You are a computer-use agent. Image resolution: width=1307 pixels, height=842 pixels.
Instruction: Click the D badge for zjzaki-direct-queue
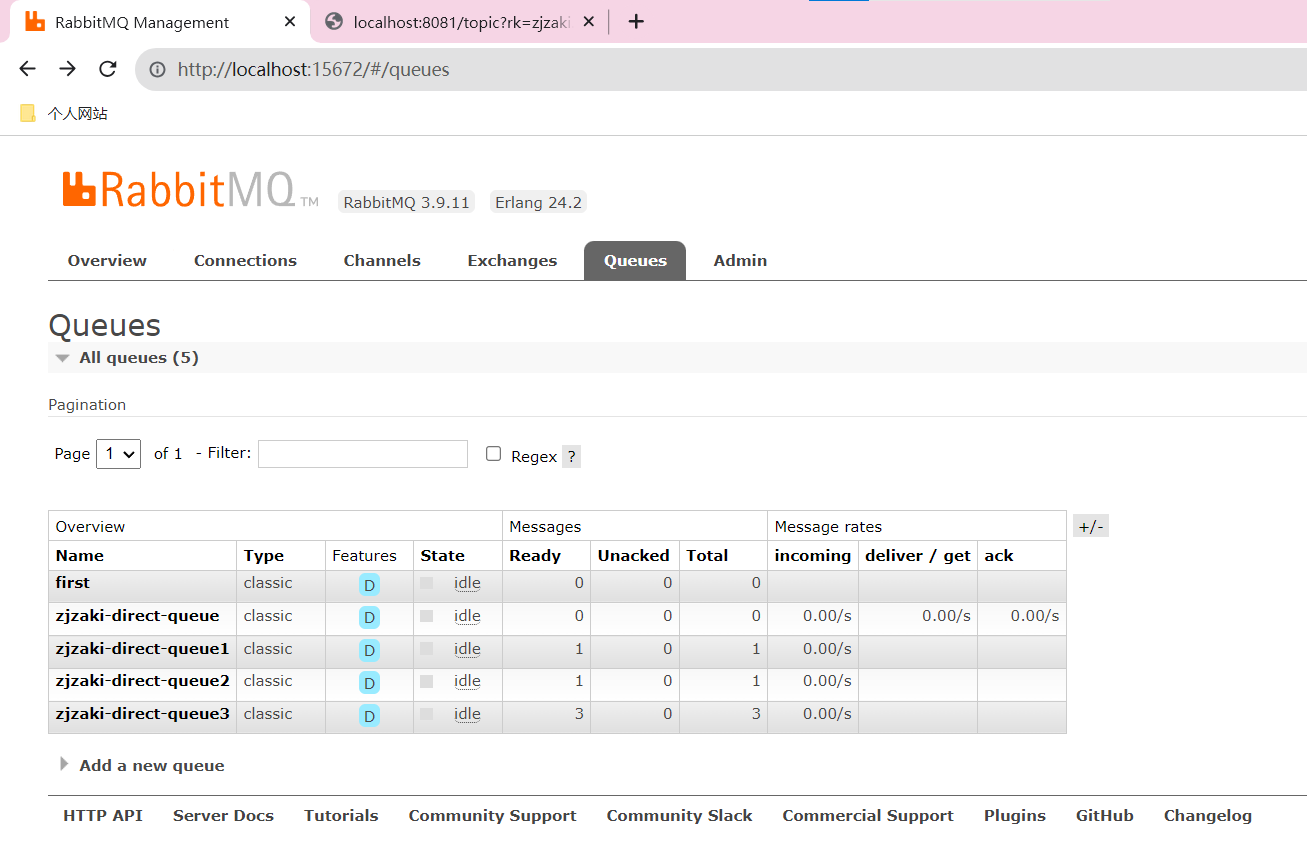tap(369, 618)
